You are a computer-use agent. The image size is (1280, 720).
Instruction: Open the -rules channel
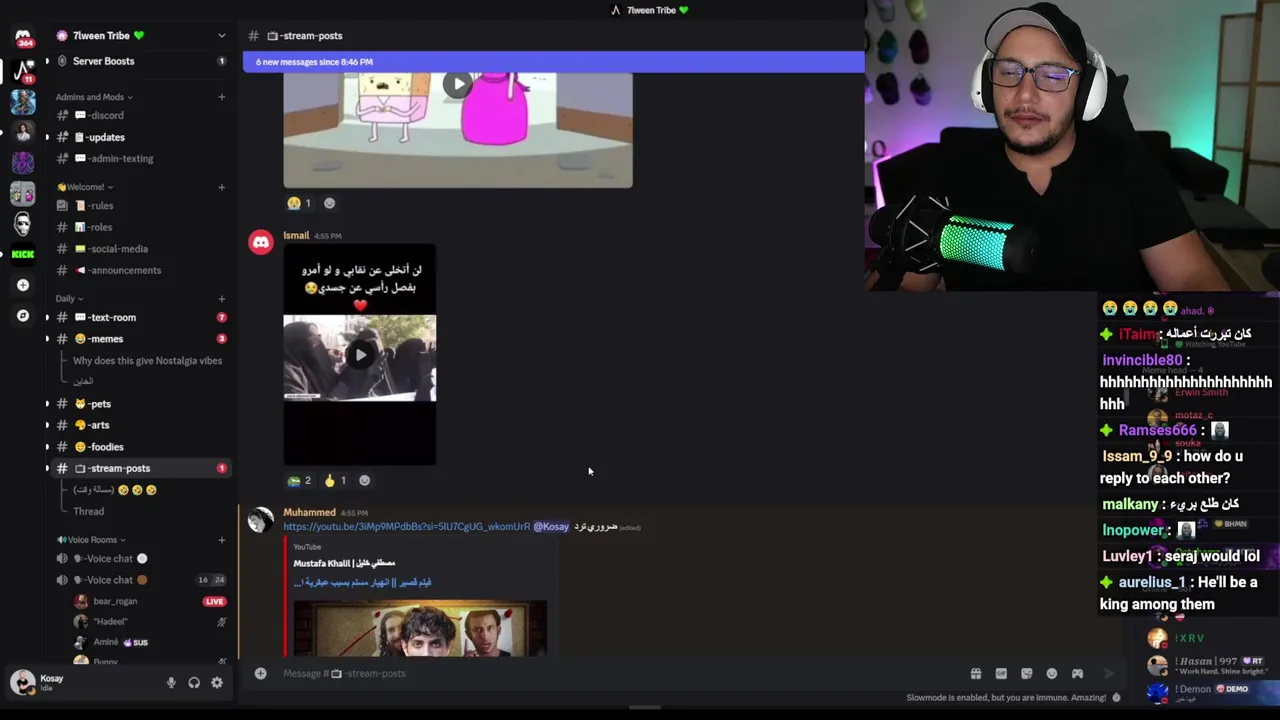tap(141, 206)
